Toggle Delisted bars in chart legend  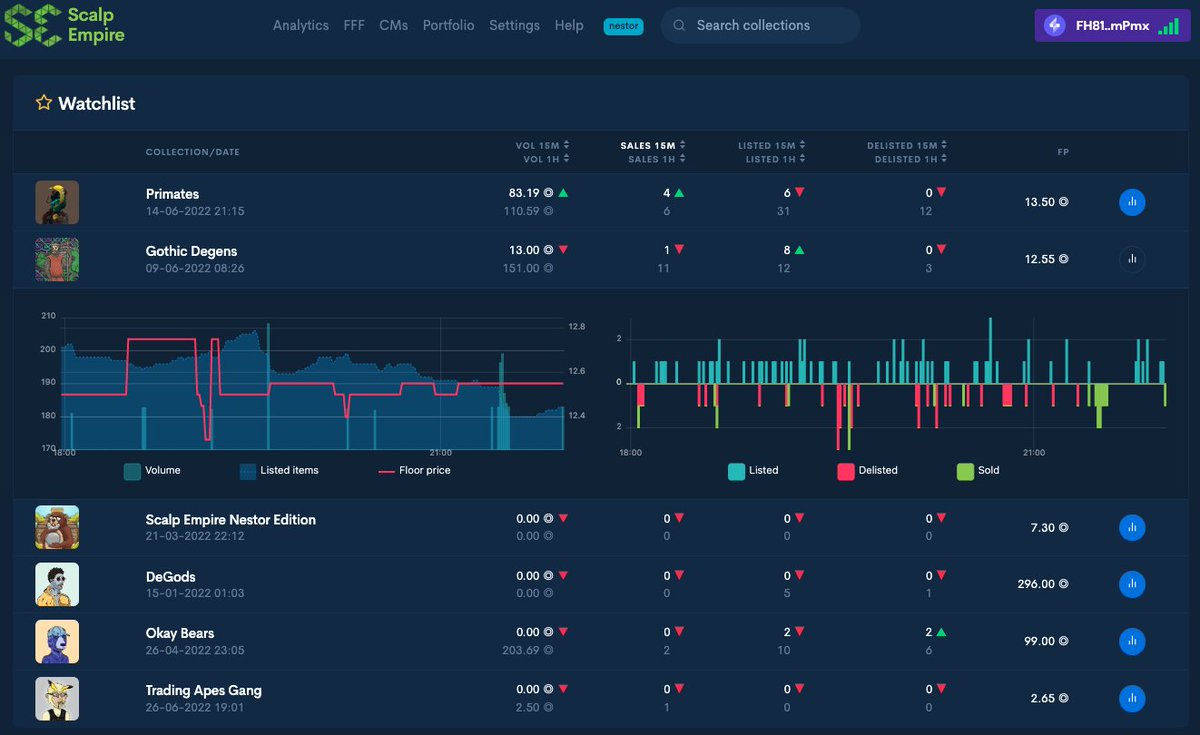867,470
